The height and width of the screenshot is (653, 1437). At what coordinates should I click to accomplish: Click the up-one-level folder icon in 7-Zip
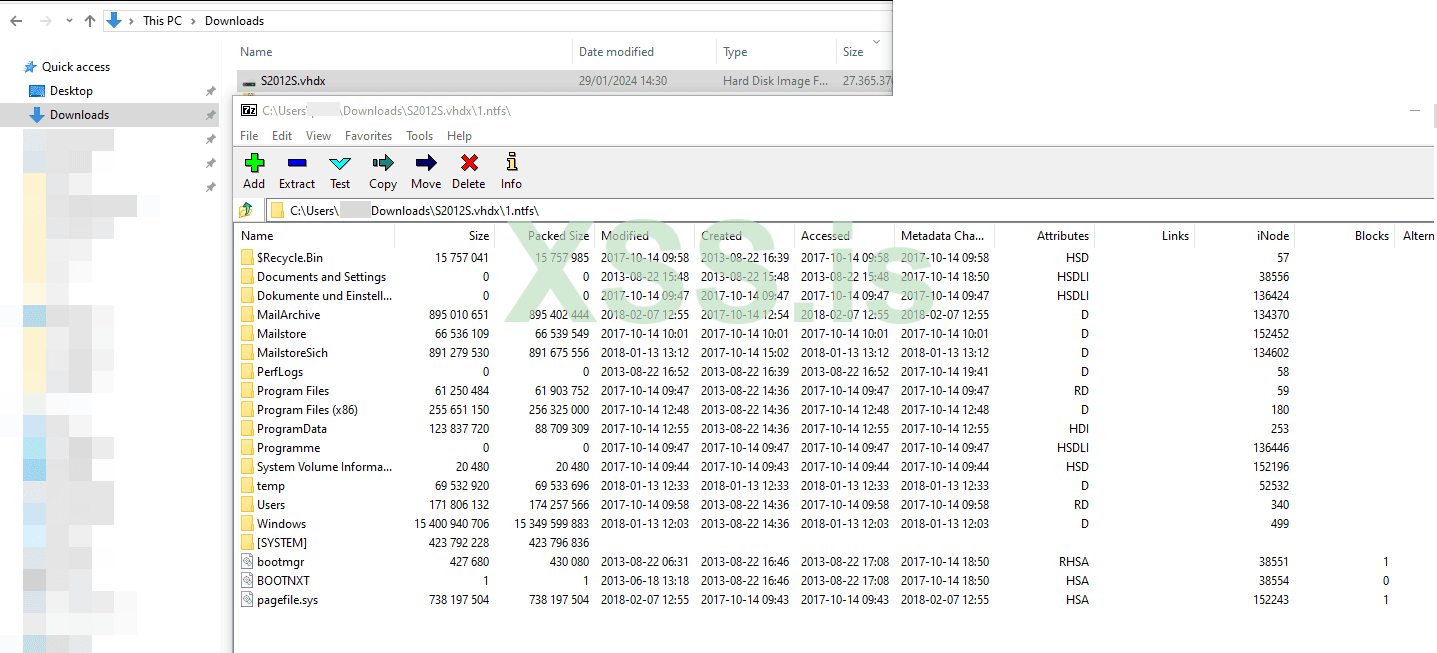[x=245, y=209]
